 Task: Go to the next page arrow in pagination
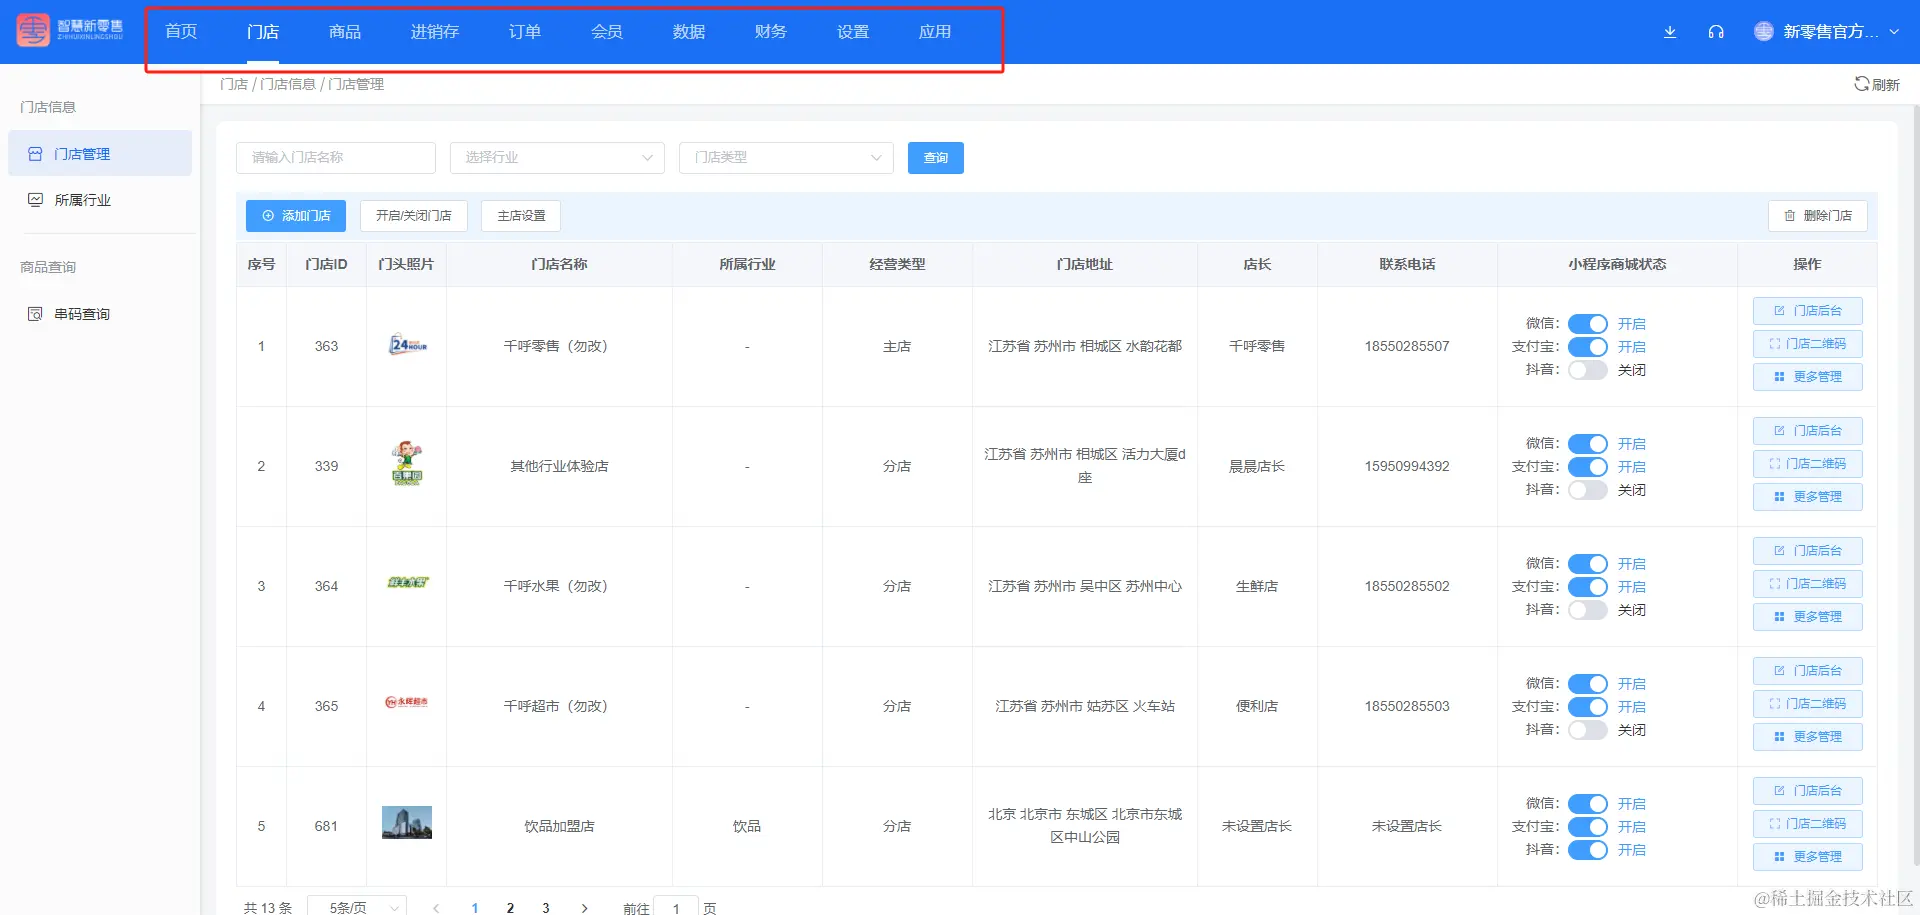pyautogui.click(x=584, y=908)
